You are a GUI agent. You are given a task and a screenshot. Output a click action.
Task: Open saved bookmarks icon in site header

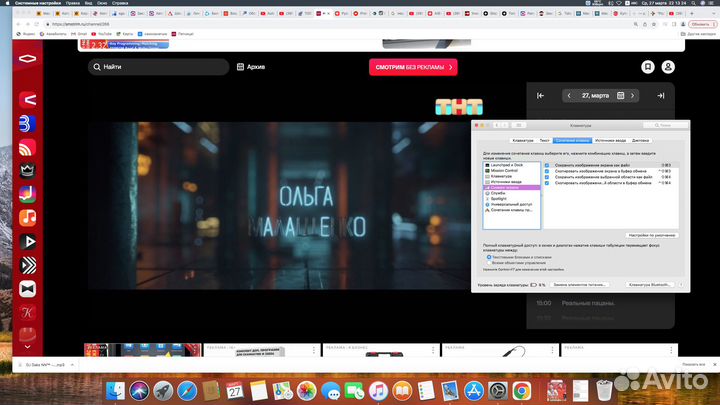coord(647,67)
